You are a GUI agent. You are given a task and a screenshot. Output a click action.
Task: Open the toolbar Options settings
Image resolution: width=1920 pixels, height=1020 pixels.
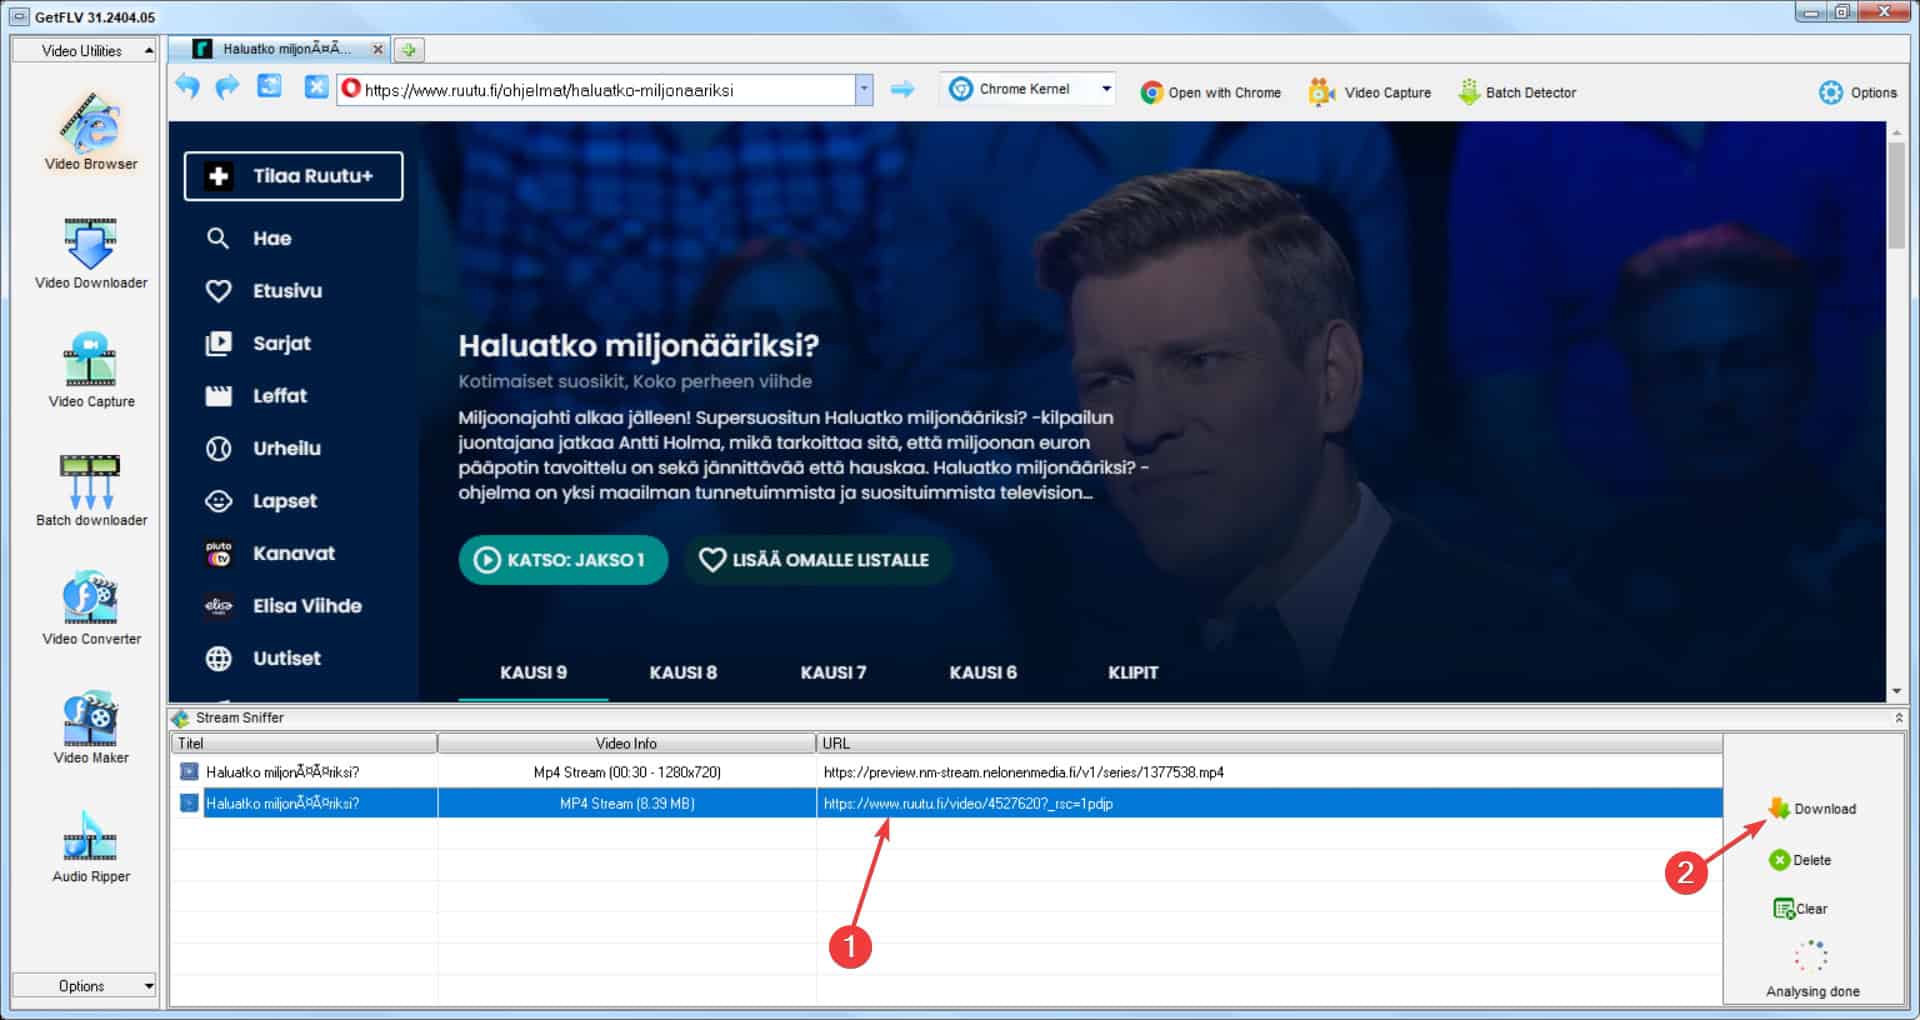[1857, 92]
